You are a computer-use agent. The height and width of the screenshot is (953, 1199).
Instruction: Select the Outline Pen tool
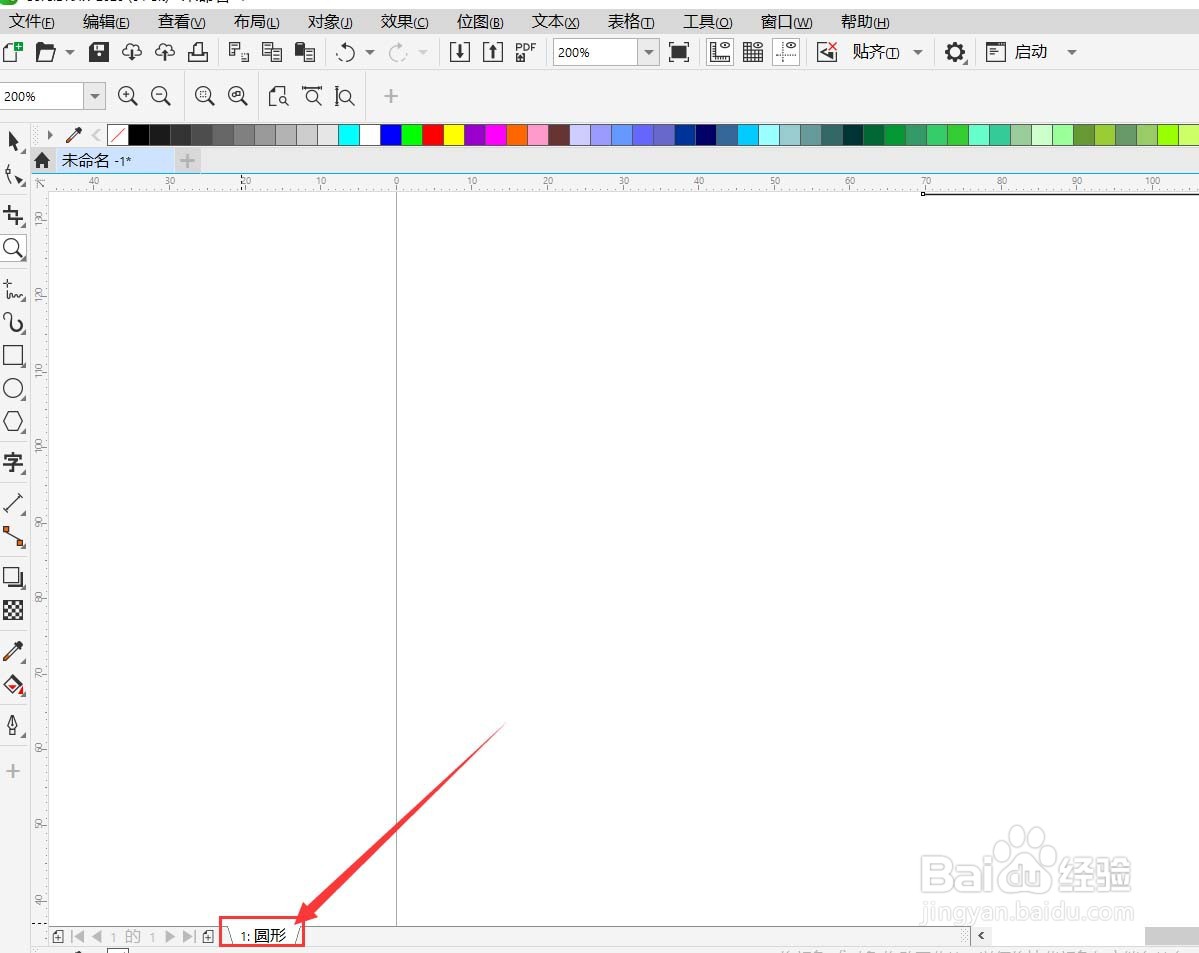(x=14, y=724)
